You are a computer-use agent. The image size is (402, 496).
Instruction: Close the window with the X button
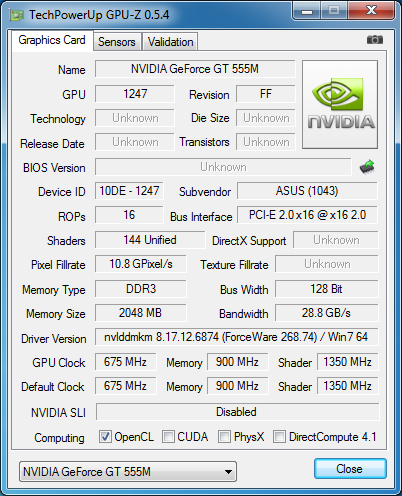tap(371, 11)
